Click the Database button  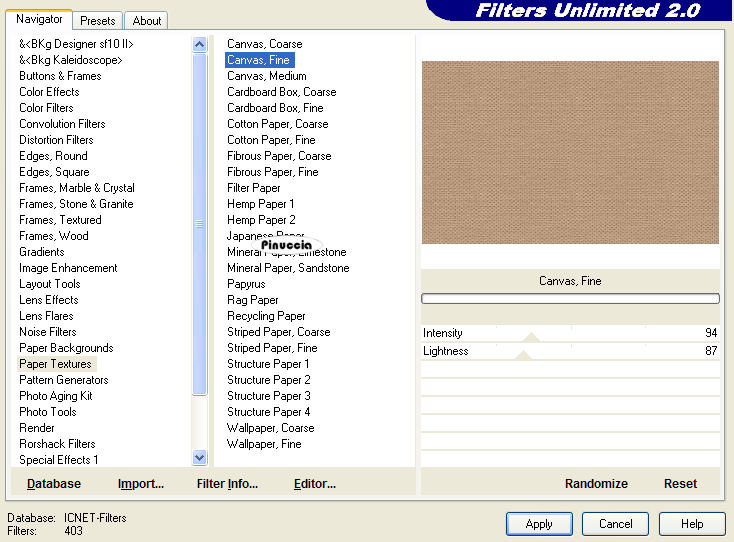54,483
